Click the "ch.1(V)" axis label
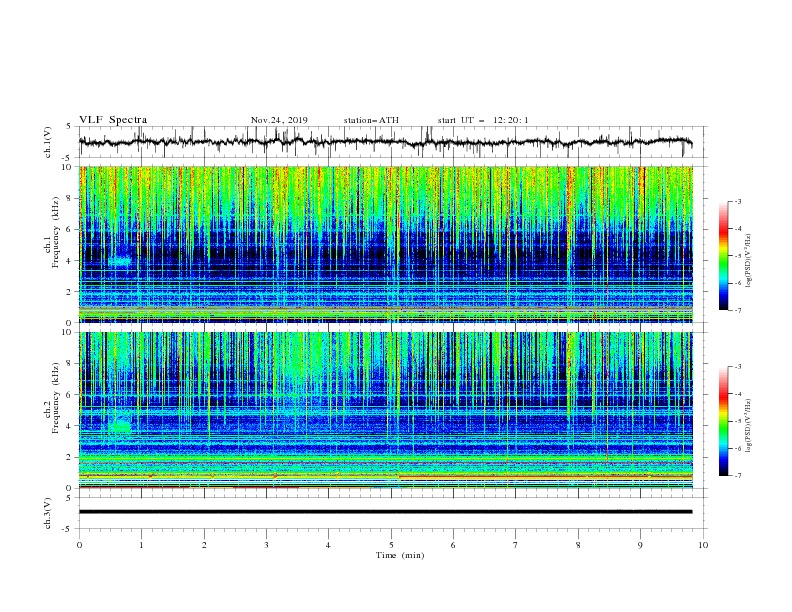 click(48, 142)
